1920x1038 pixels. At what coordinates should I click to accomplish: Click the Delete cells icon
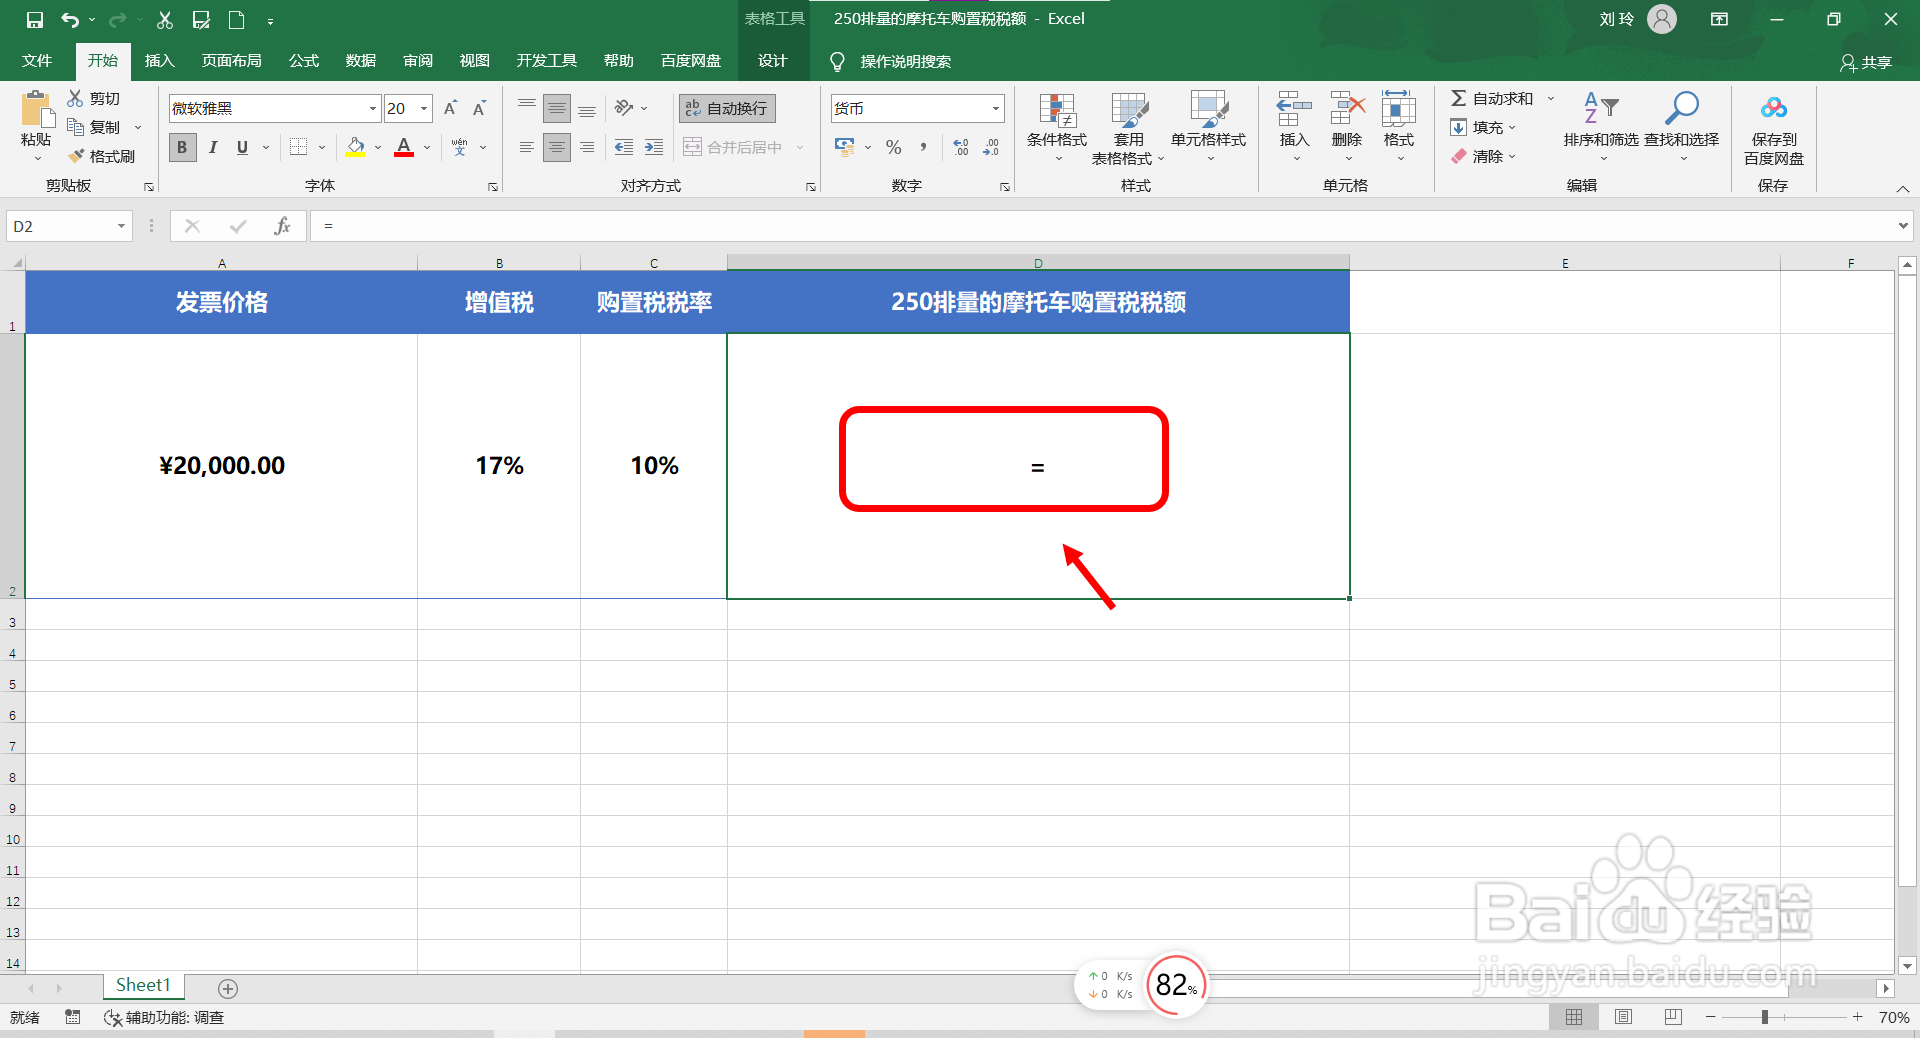[x=1347, y=108]
